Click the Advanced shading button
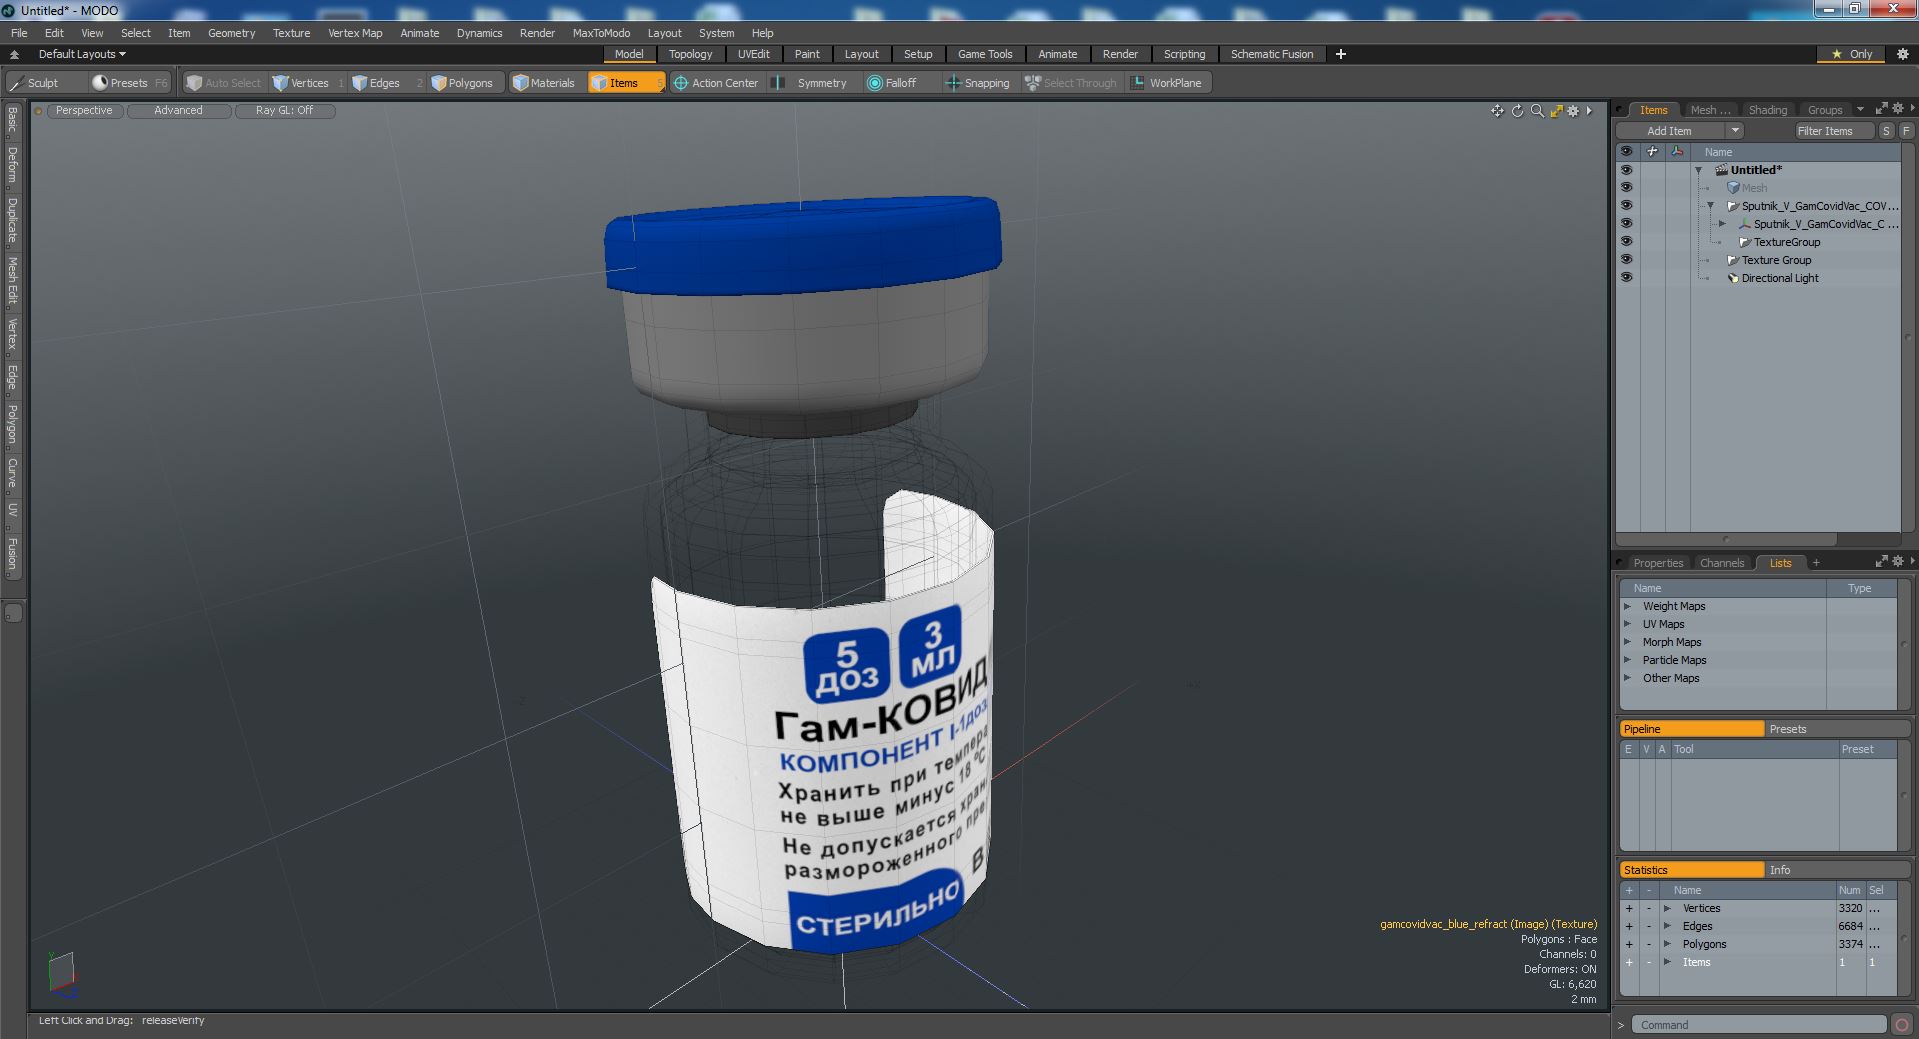This screenshot has width=1919, height=1039. click(178, 111)
